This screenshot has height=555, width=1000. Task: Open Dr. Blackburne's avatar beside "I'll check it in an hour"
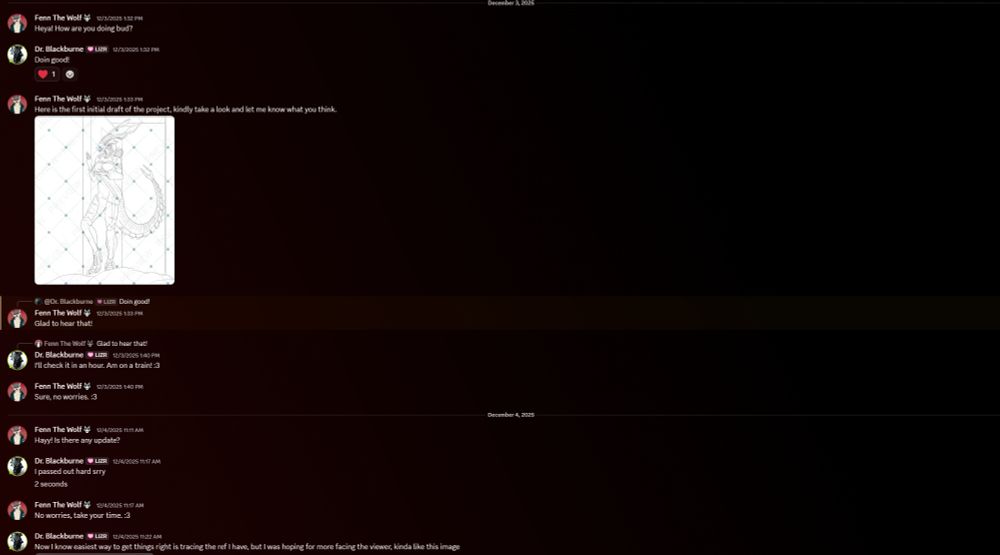pyautogui.click(x=17, y=360)
